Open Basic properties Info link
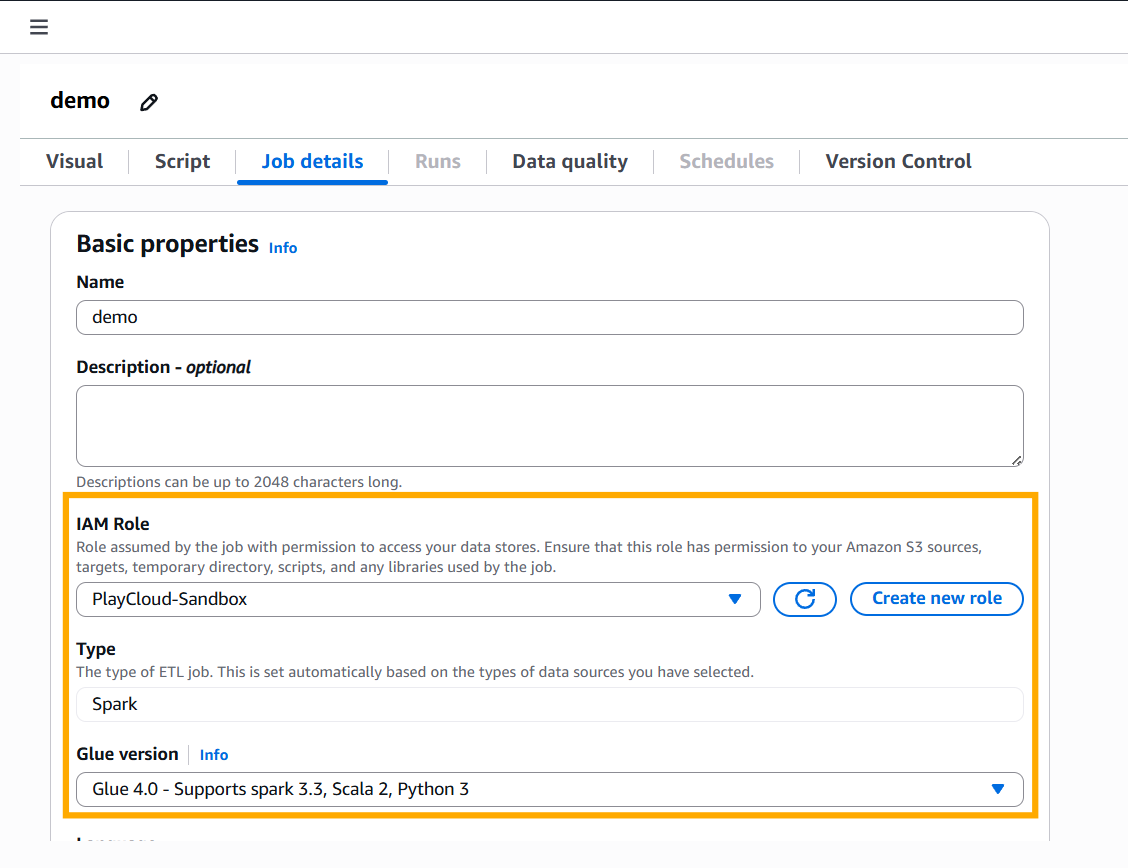This screenshot has width=1128, height=868. [x=283, y=248]
